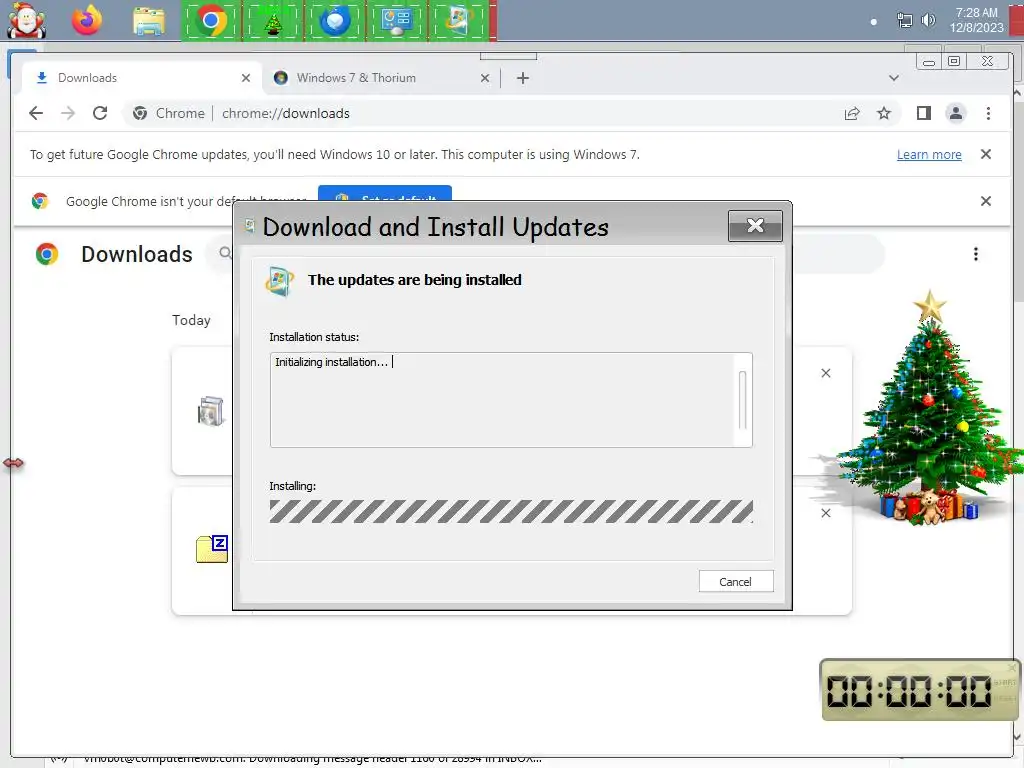The image size is (1024, 768).
Task: Open Downloads page more actions menu
Action: pyautogui.click(x=976, y=254)
